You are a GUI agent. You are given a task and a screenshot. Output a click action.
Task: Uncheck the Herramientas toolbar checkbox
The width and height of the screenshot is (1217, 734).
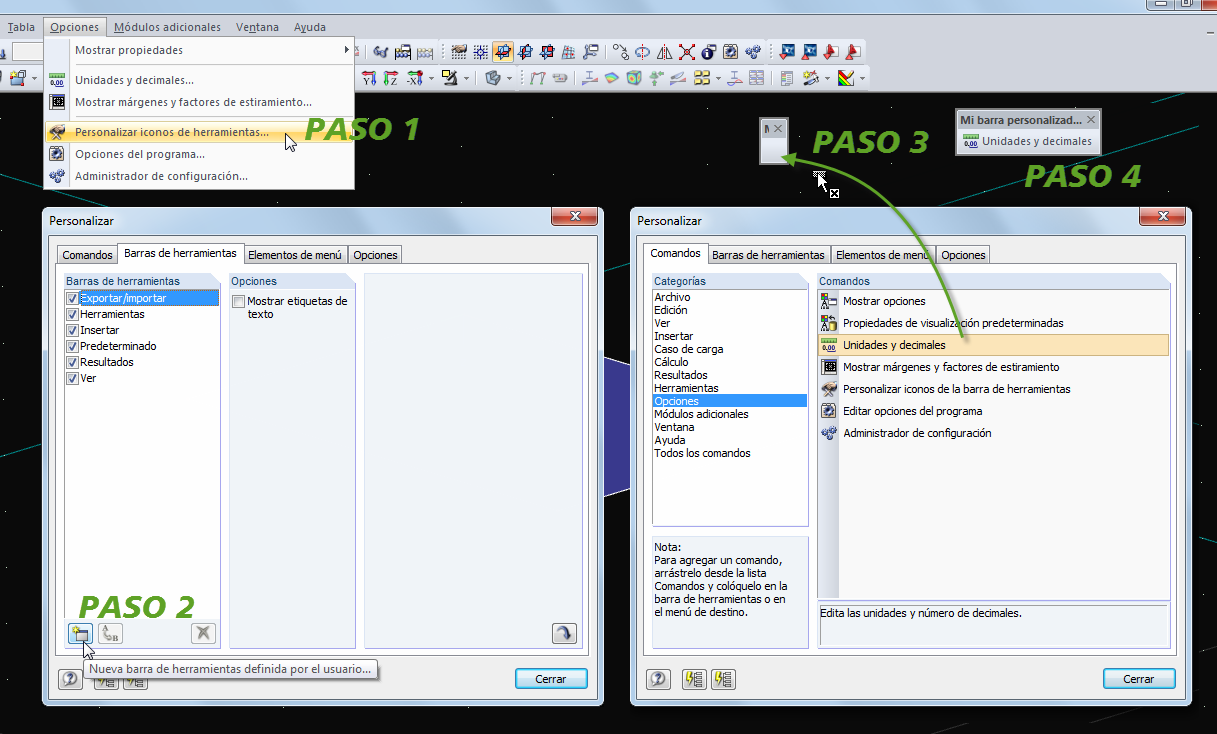tap(72, 314)
